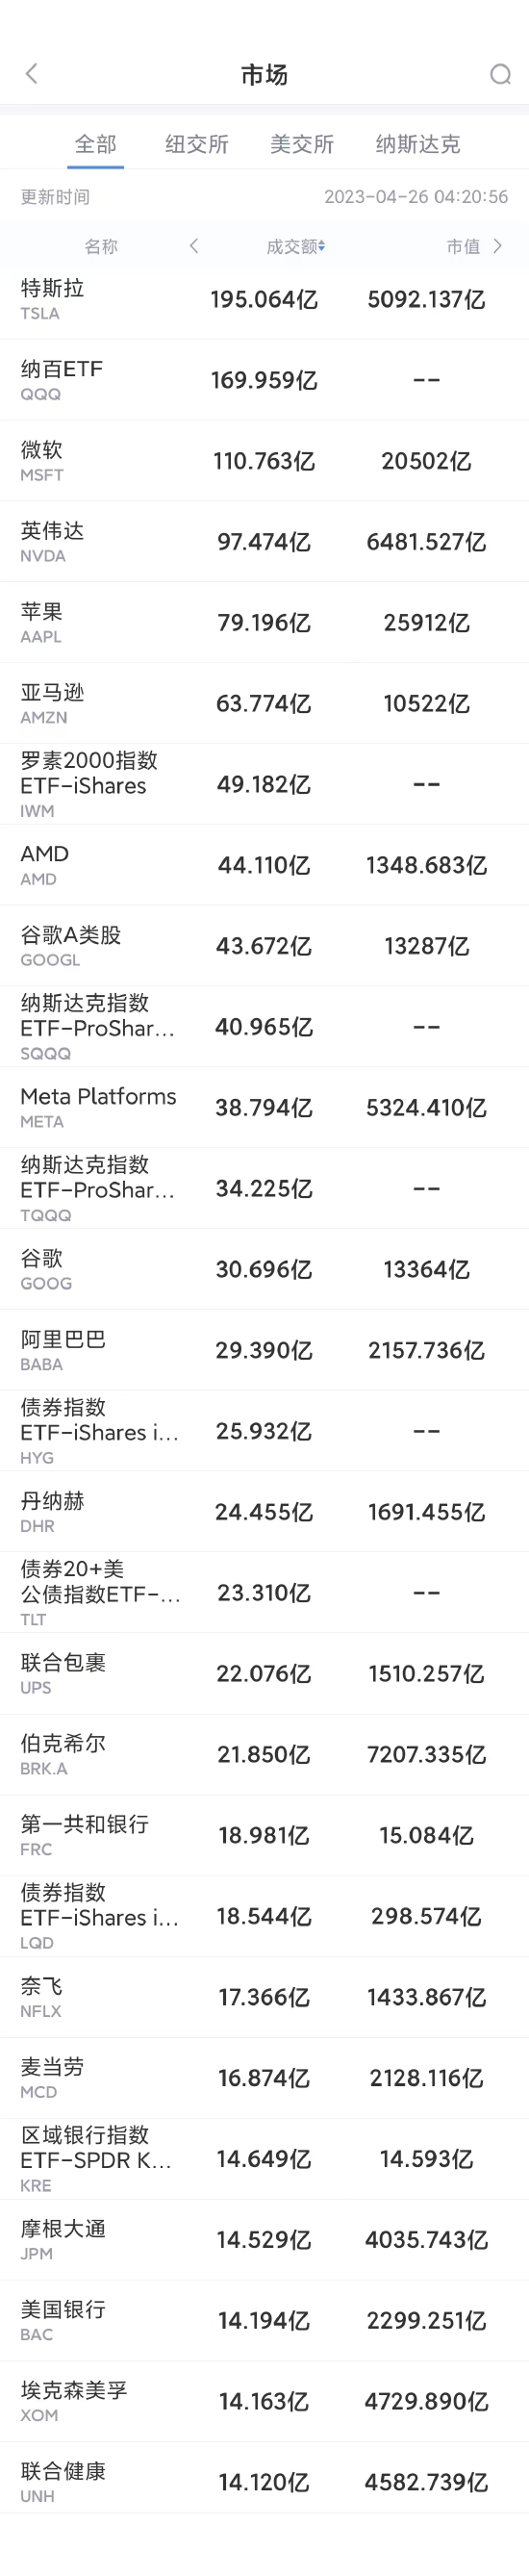
Task: Sort by 市值 column header
Action: pyautogui.click(x=463, y=246)
